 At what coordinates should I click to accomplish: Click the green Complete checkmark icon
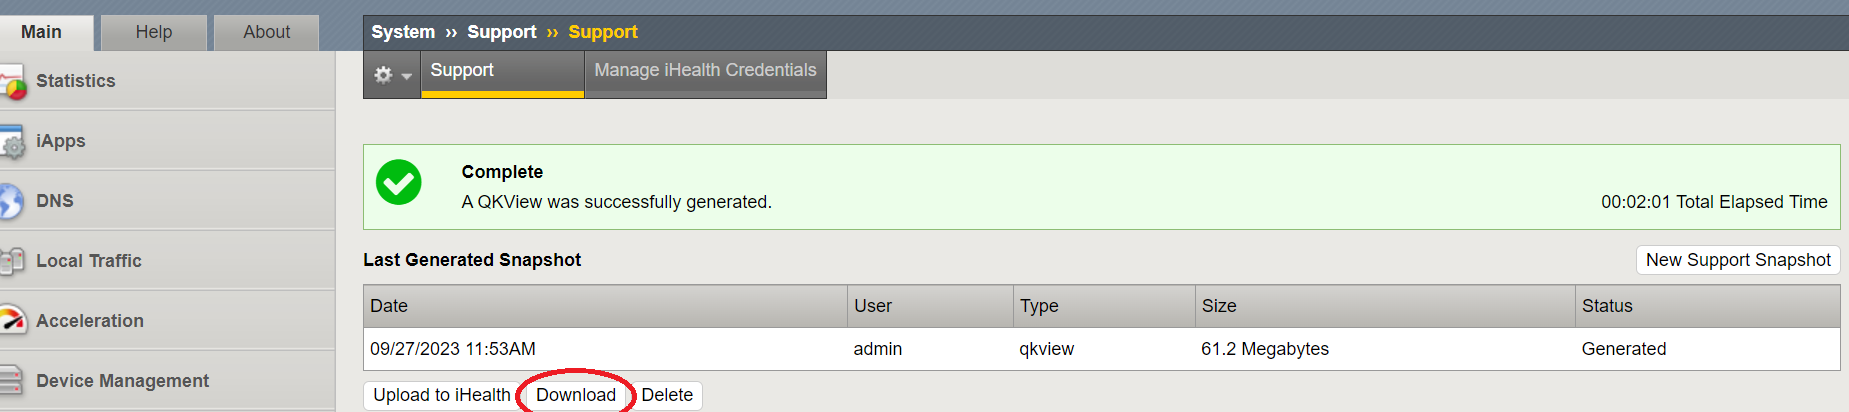click(x=398, y=182)
